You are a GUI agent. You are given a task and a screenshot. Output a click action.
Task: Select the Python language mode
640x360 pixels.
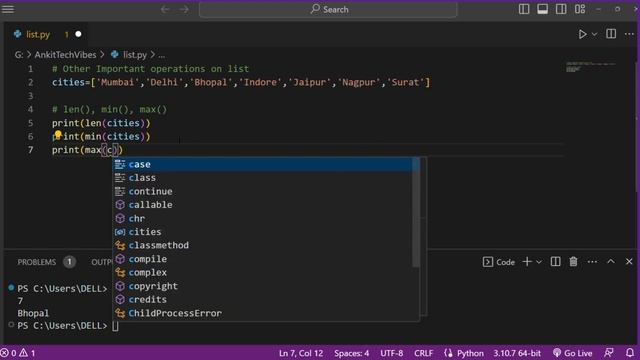[470, 353]
